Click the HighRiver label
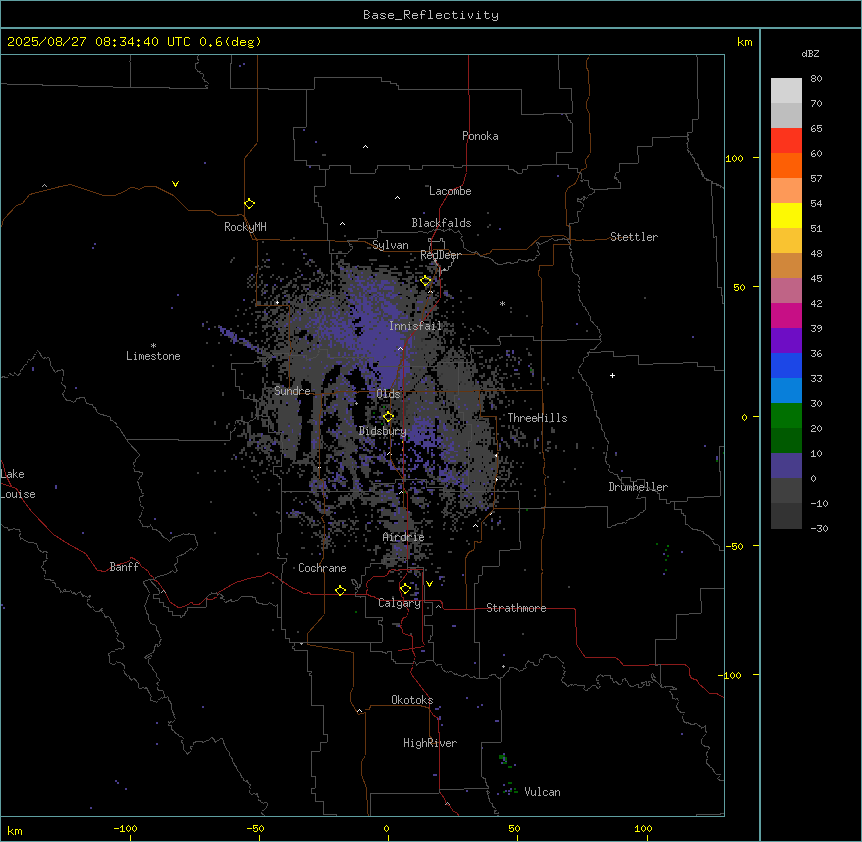Screen dimensions: 862x842 (430, 743)
